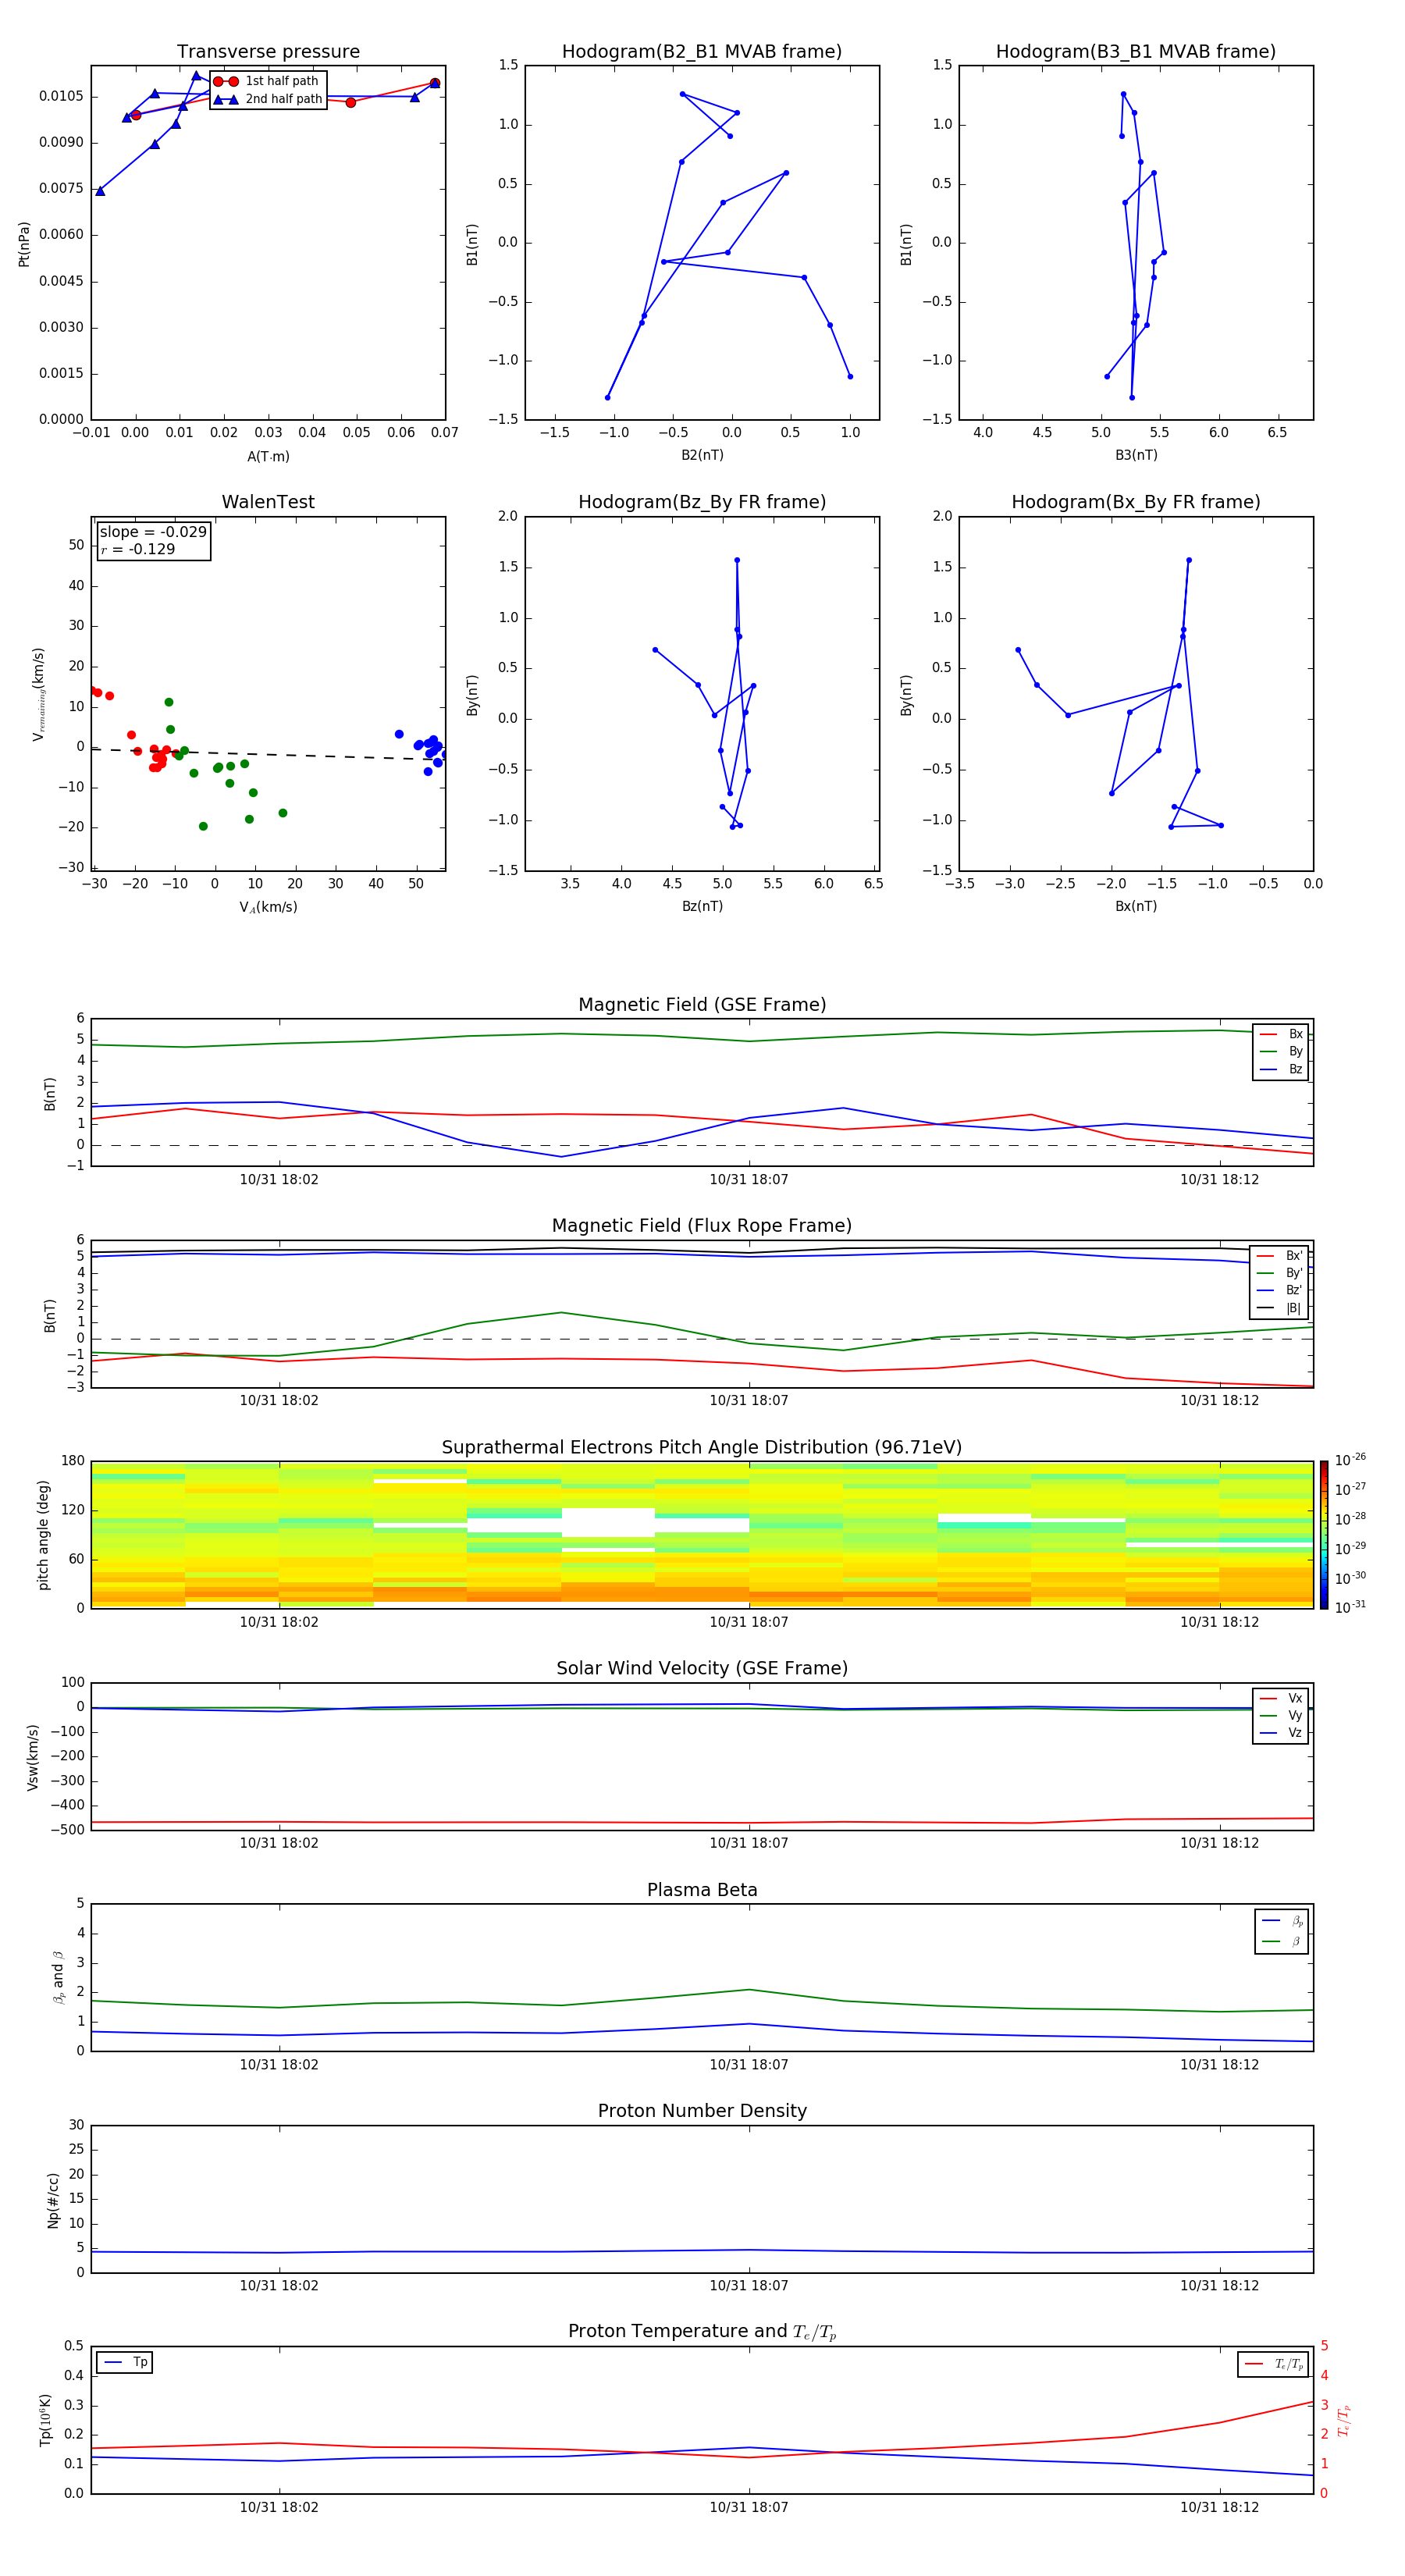Click the pitch angle colorbar scale
The image size is (1405, 2576).
(1324, 1535)
